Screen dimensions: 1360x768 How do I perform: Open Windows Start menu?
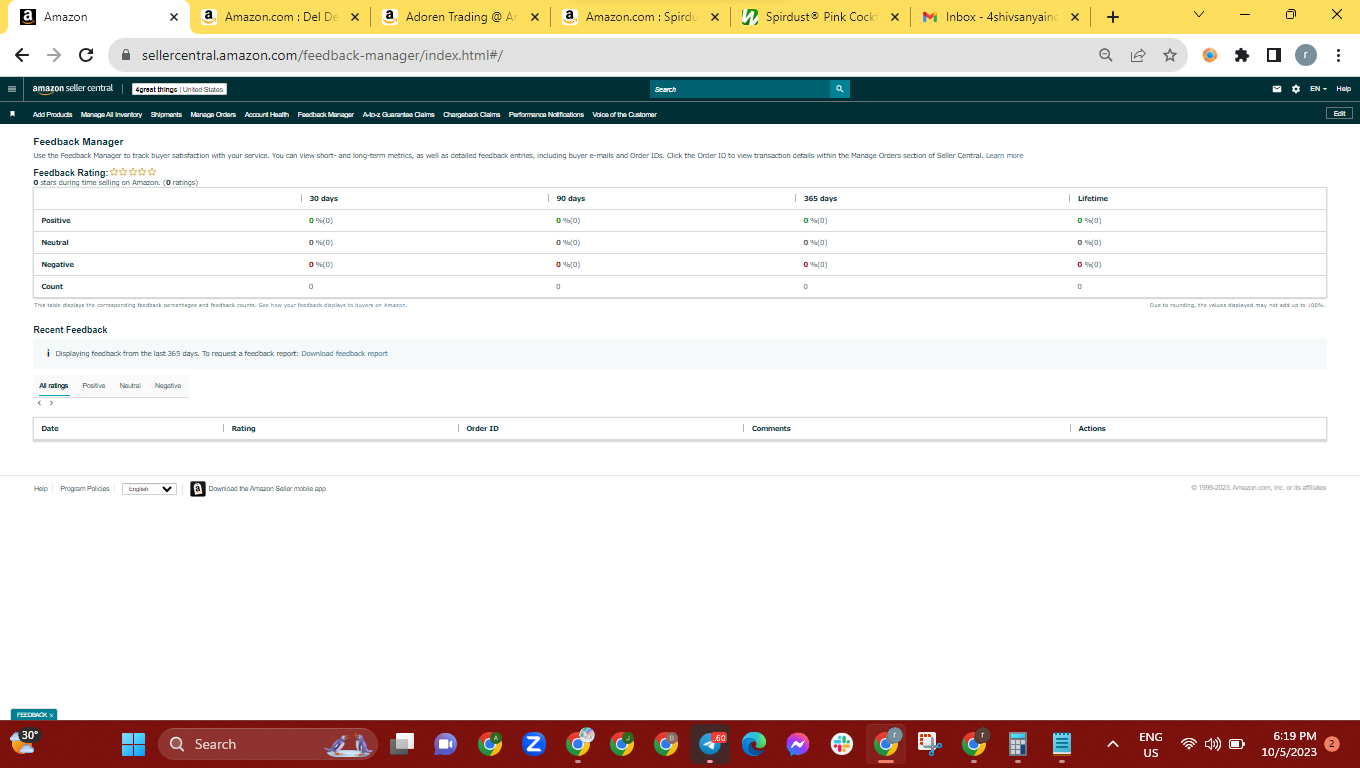click(133, 744)
